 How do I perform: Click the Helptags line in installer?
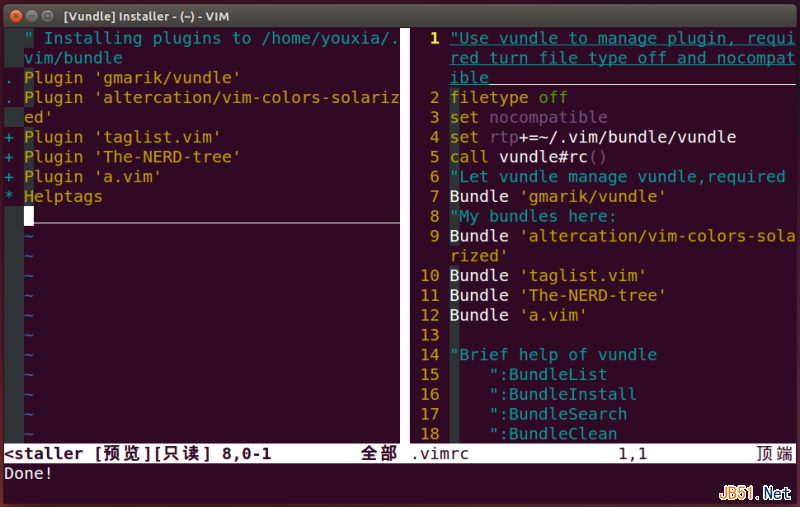(x=63, y=197)
